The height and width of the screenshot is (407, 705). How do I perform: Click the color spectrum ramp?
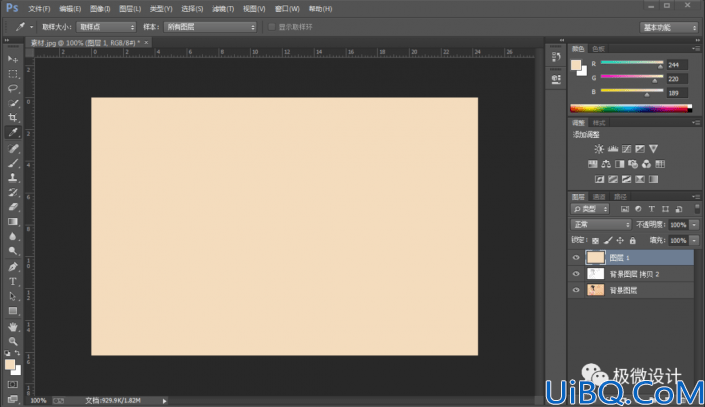631,108
